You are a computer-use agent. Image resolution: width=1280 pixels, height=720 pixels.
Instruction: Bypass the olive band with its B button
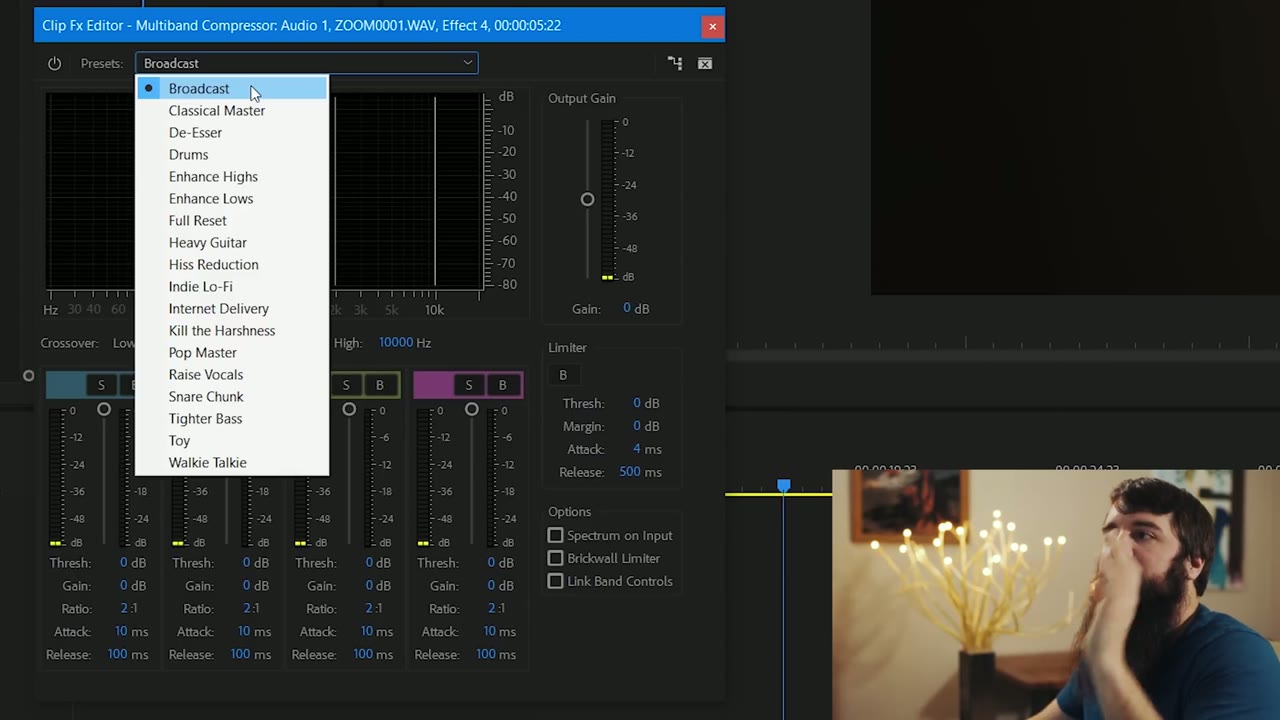379,385
